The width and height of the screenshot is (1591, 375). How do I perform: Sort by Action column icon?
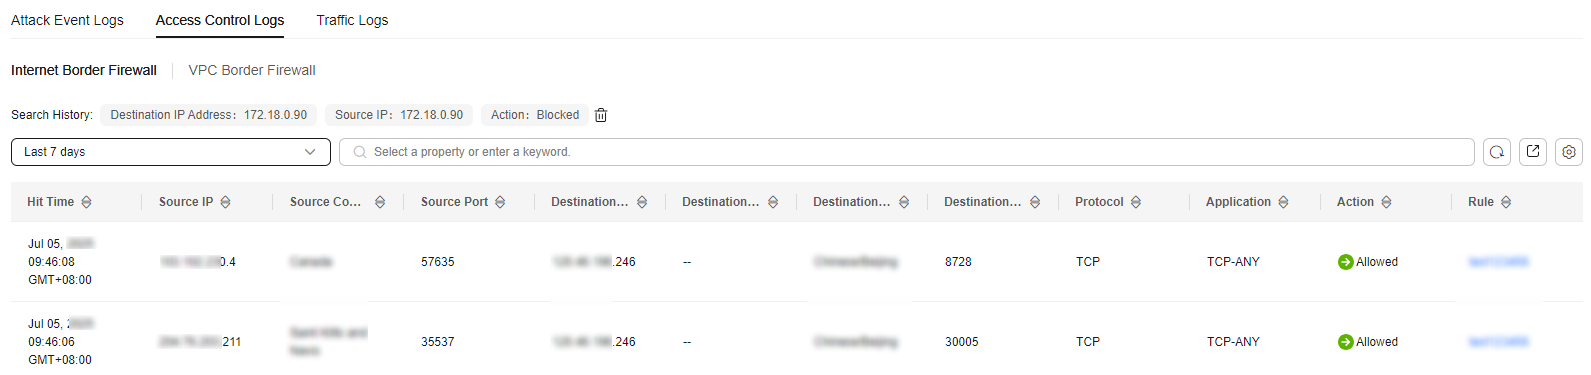point(1386,202)
